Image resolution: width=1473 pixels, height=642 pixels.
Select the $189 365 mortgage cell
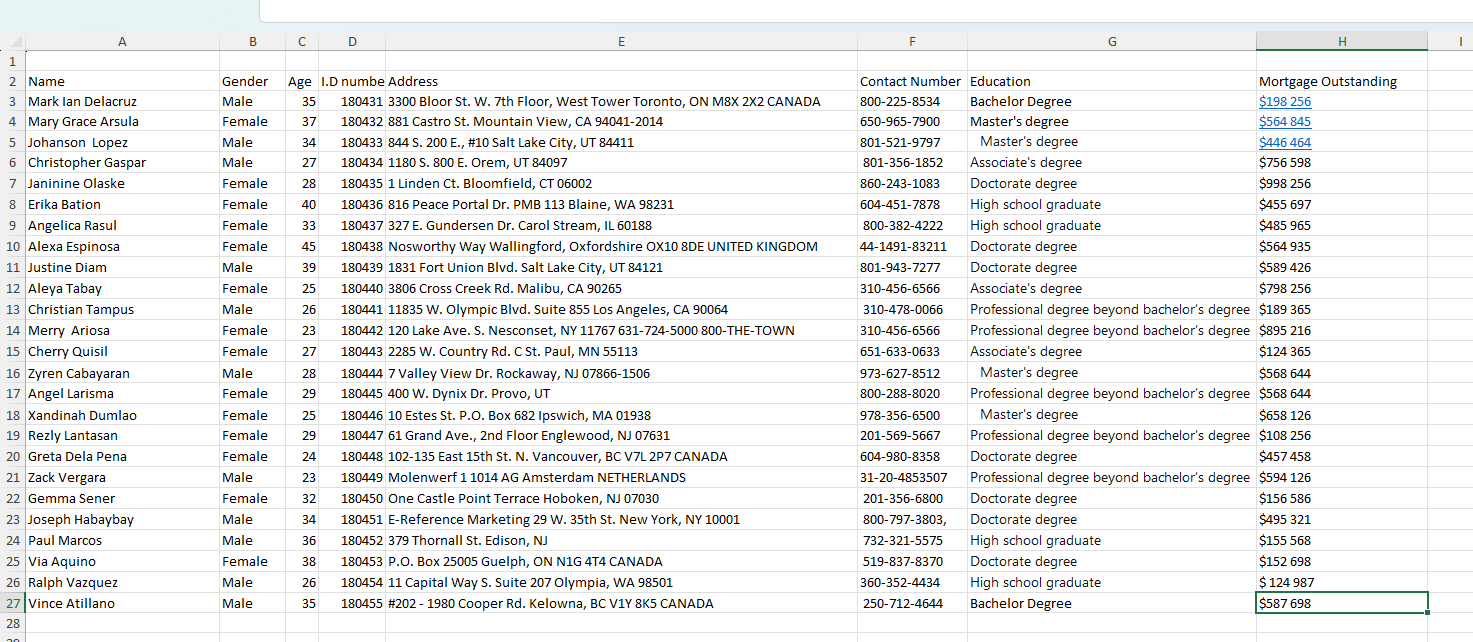coord(1342,309)
